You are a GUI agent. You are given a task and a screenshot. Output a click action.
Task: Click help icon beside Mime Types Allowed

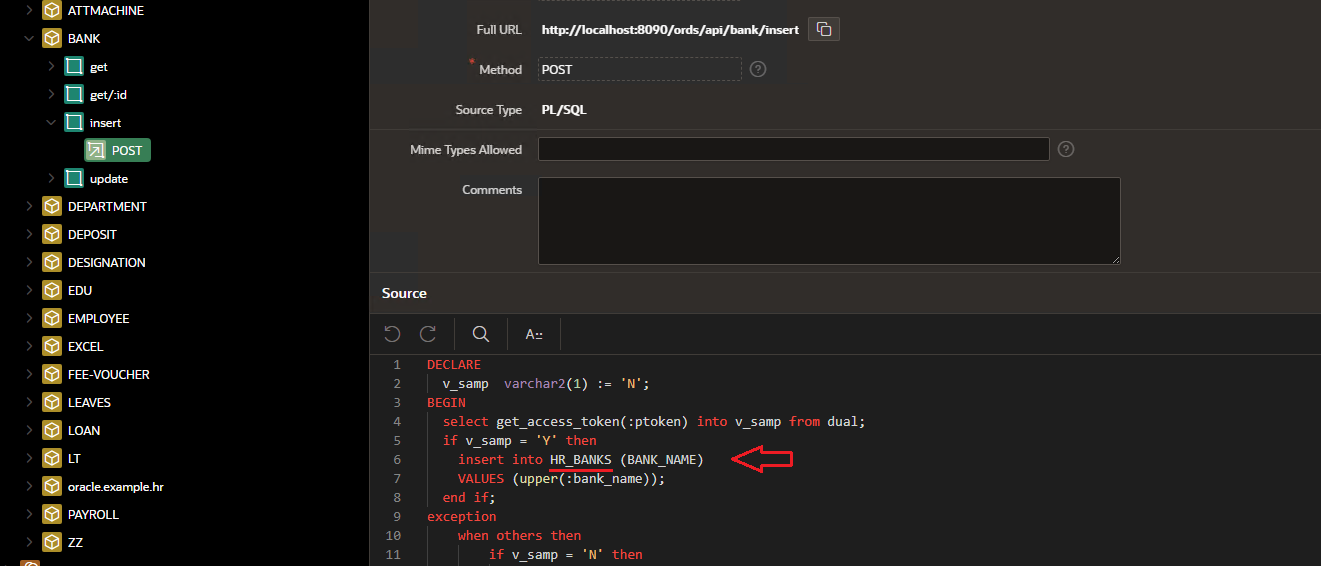coord(1066,149)
